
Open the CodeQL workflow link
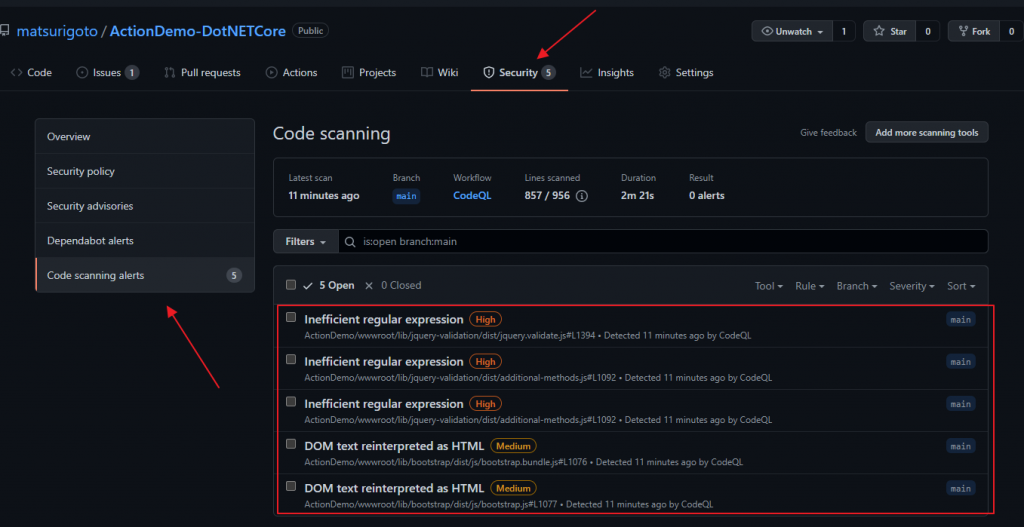pos(472,195)
